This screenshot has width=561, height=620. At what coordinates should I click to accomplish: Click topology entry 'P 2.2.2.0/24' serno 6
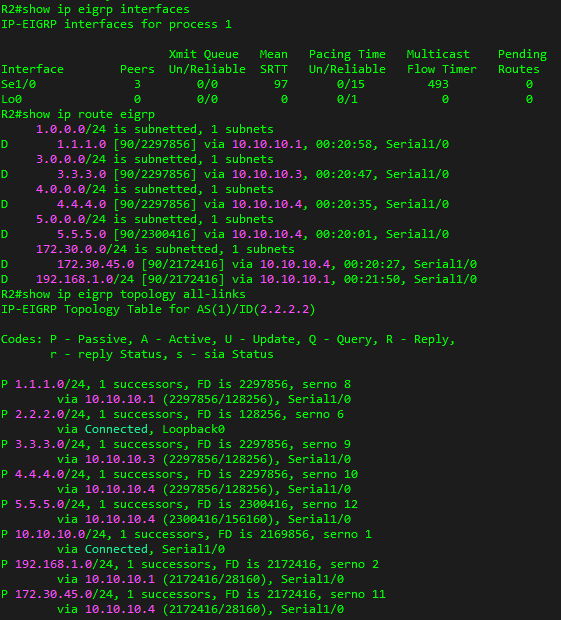[172, 415]
